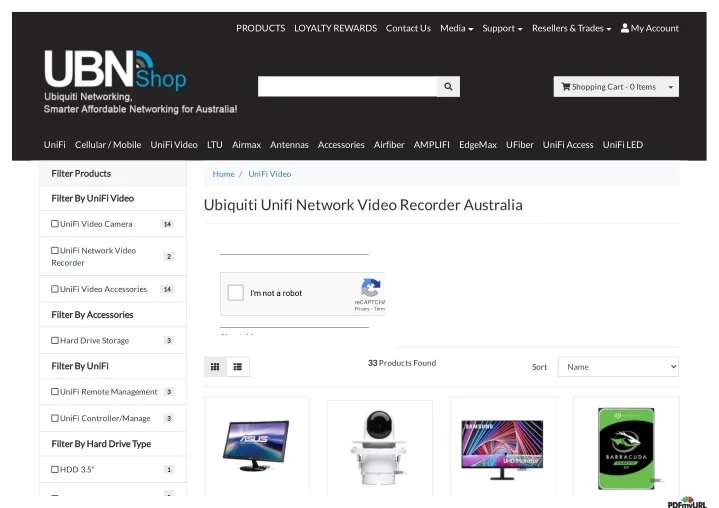The width and height of the screenshot is (719, 508).
Task: Click the Filter By UniFi heading
Action: 80,366
